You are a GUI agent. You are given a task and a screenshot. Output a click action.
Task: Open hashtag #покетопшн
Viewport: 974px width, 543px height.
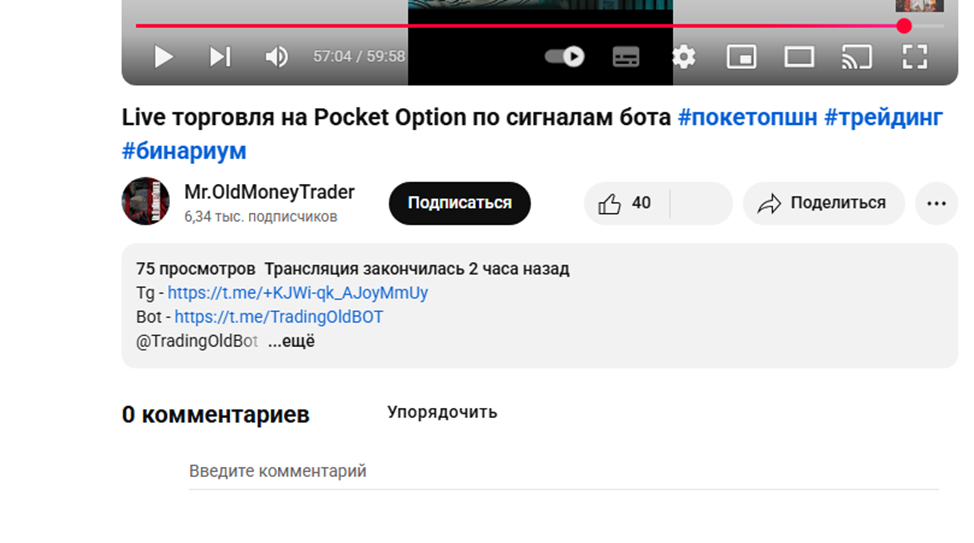click(747, 117)
